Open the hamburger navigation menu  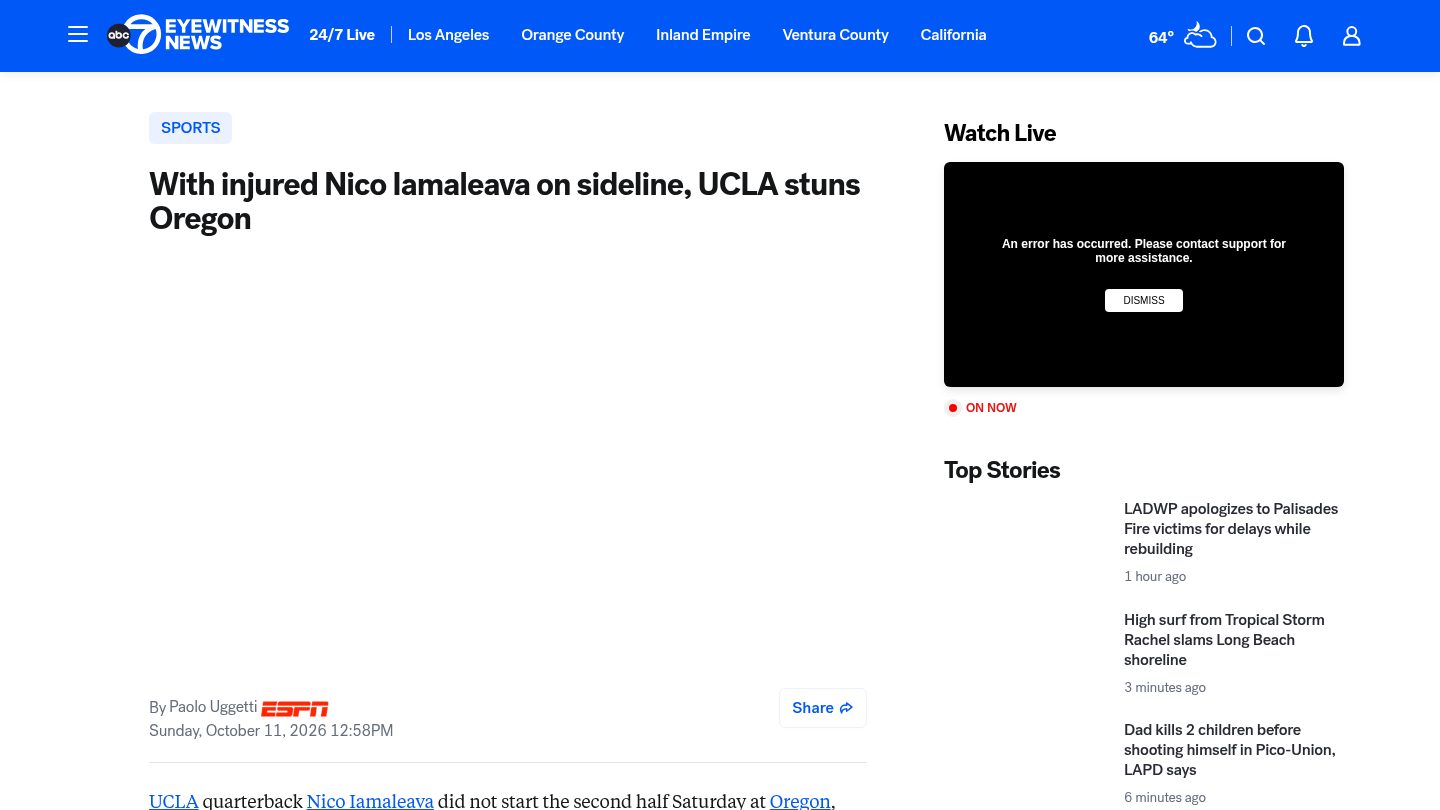78,35
